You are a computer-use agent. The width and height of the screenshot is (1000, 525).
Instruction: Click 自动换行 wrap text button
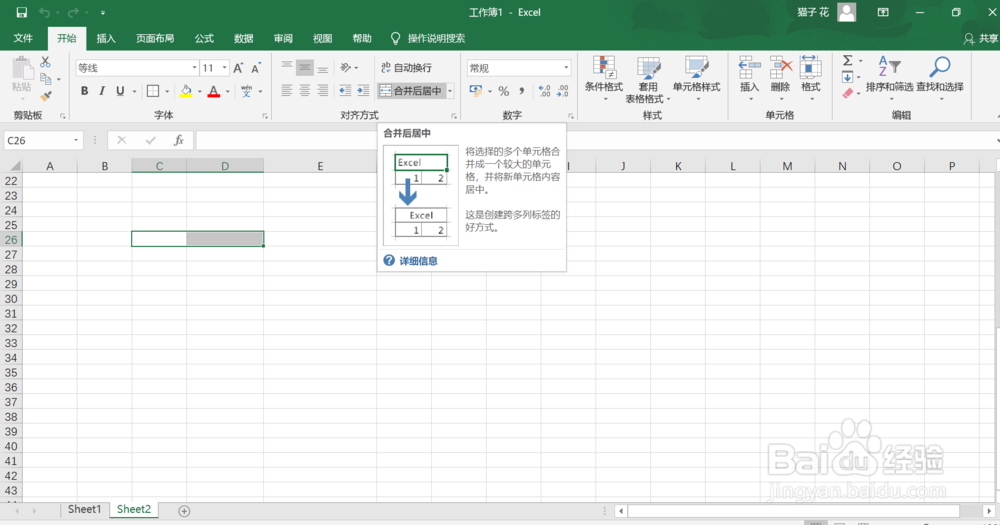407,68
